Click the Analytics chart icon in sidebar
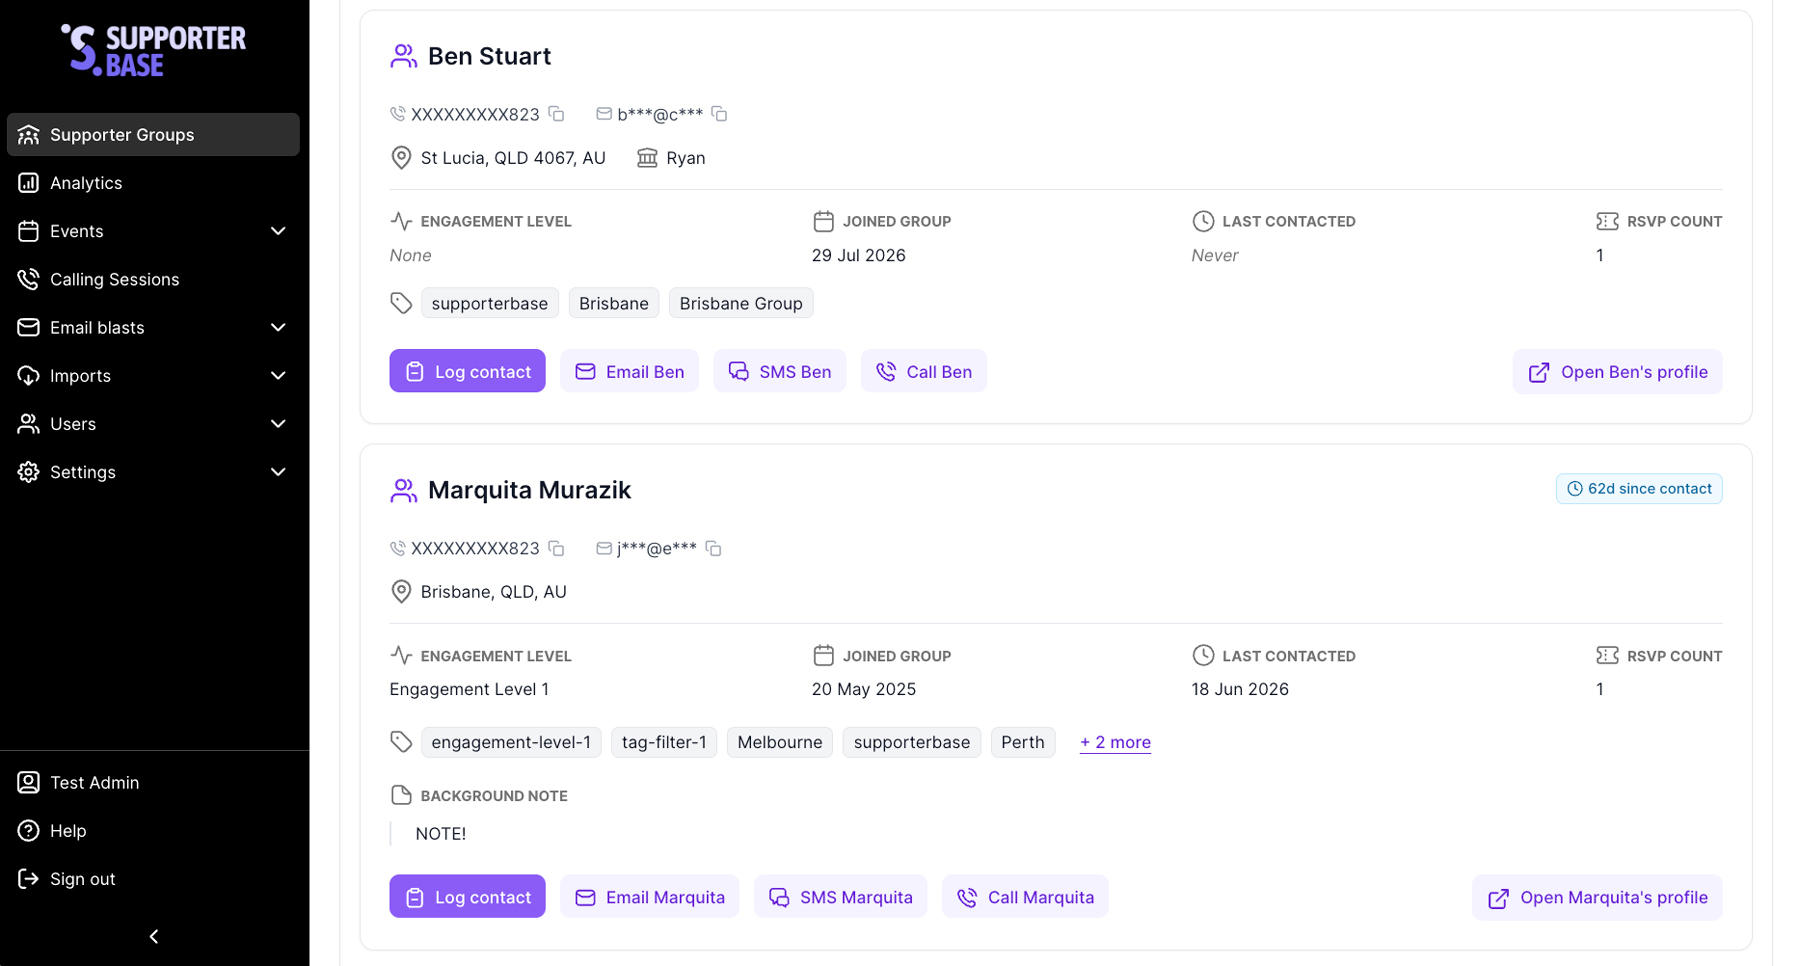This screenshot has width=1800, height=966. 28,182
